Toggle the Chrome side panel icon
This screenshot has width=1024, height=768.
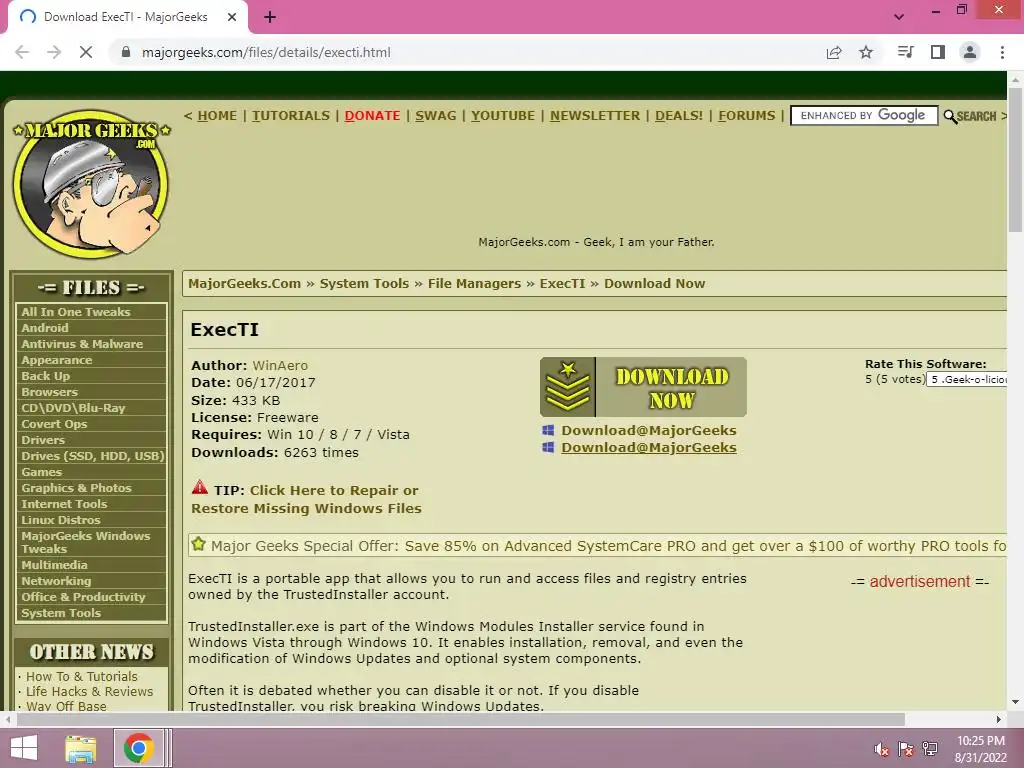coord(938,52)
